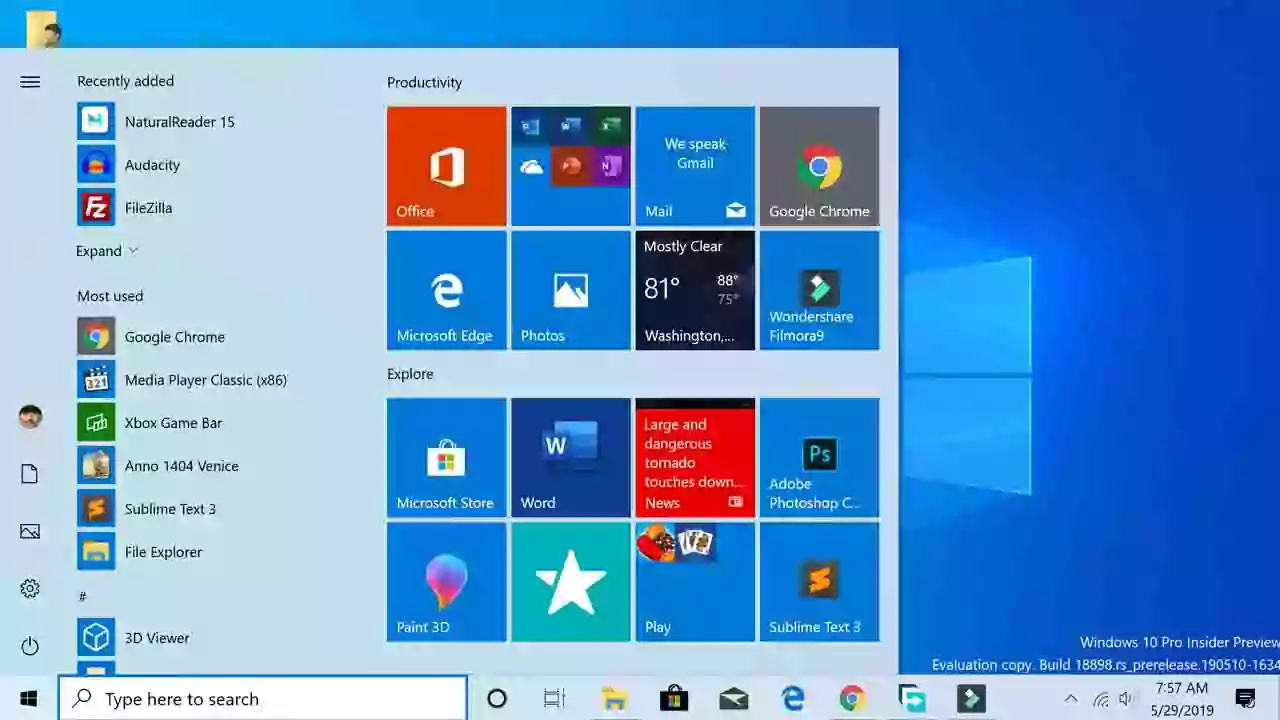Open the Mail tile
The height and width of the screenshot is (720, 1280).
(695, 166)
